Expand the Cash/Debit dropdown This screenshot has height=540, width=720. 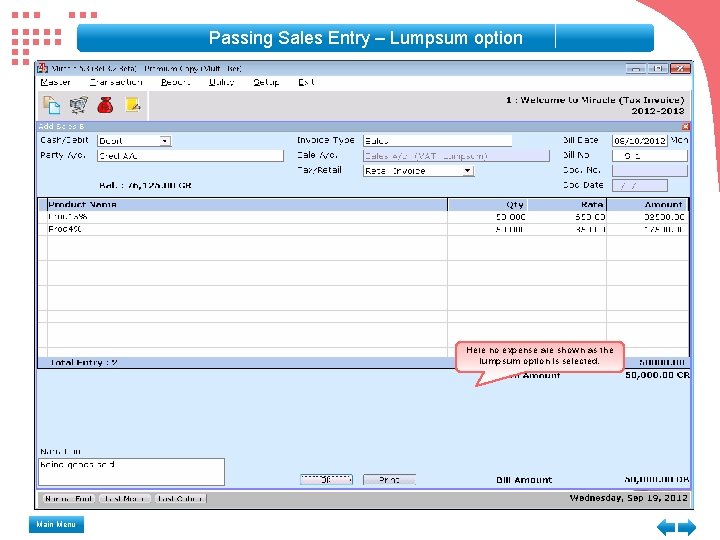tap(165, 141)
